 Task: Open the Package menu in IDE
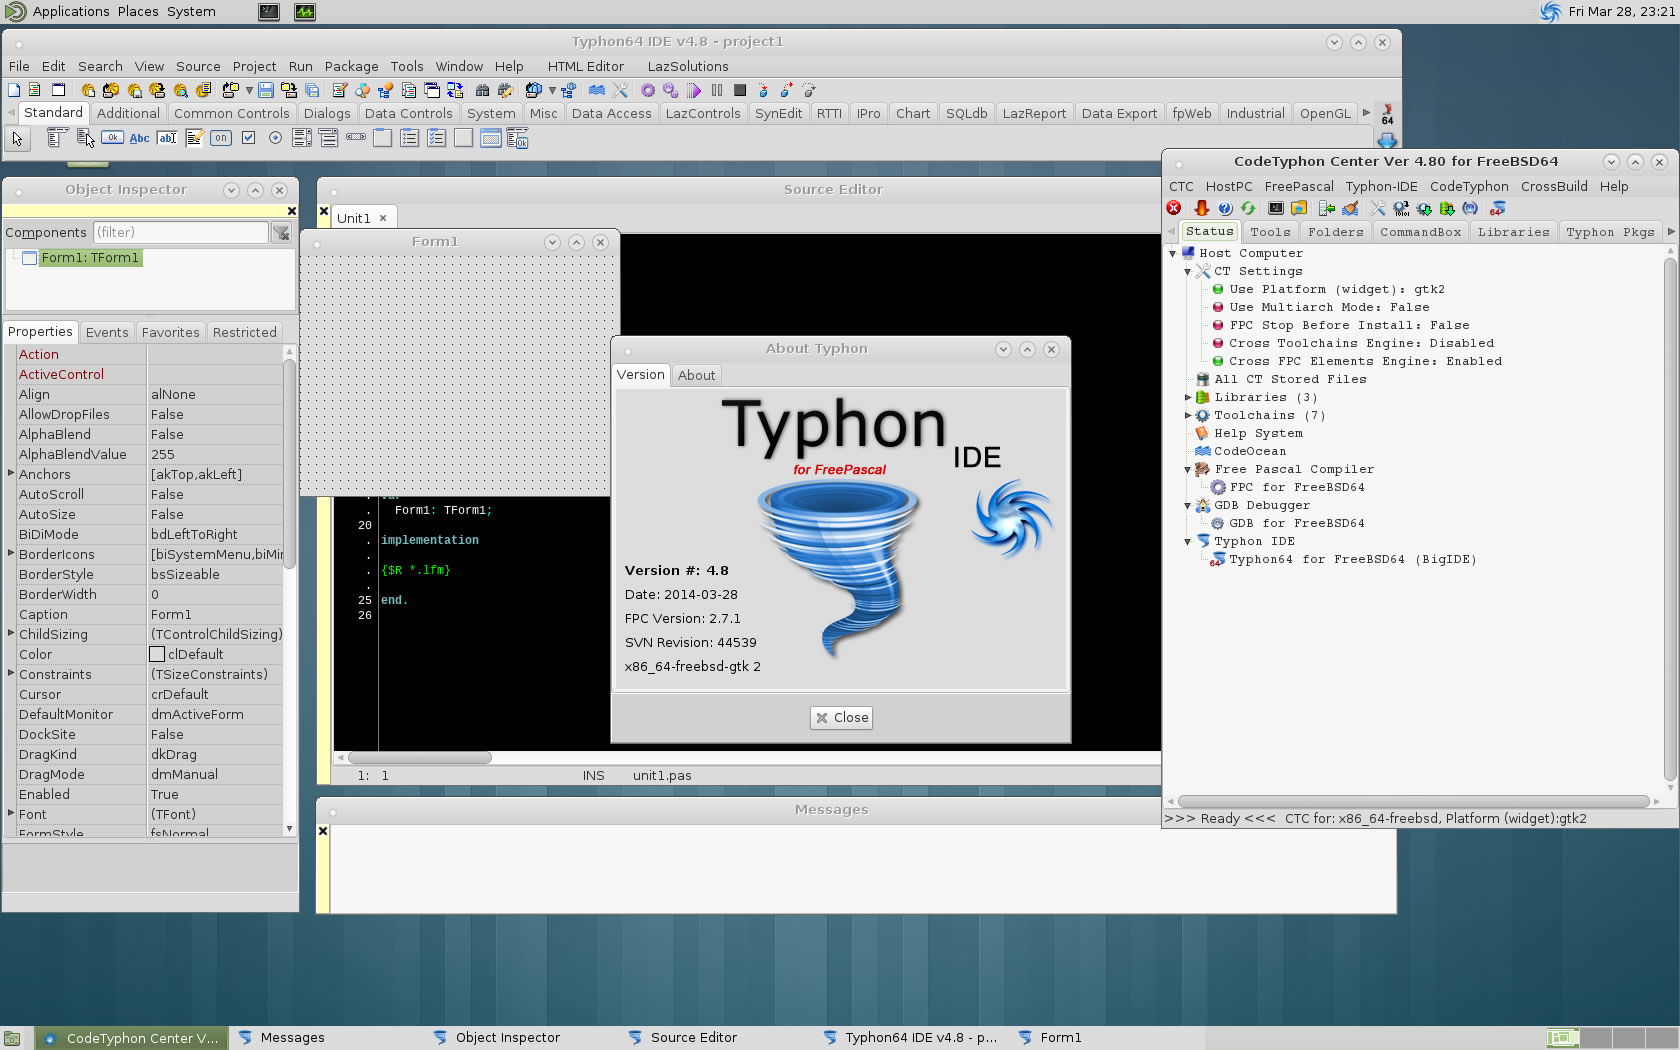point(351,66)
